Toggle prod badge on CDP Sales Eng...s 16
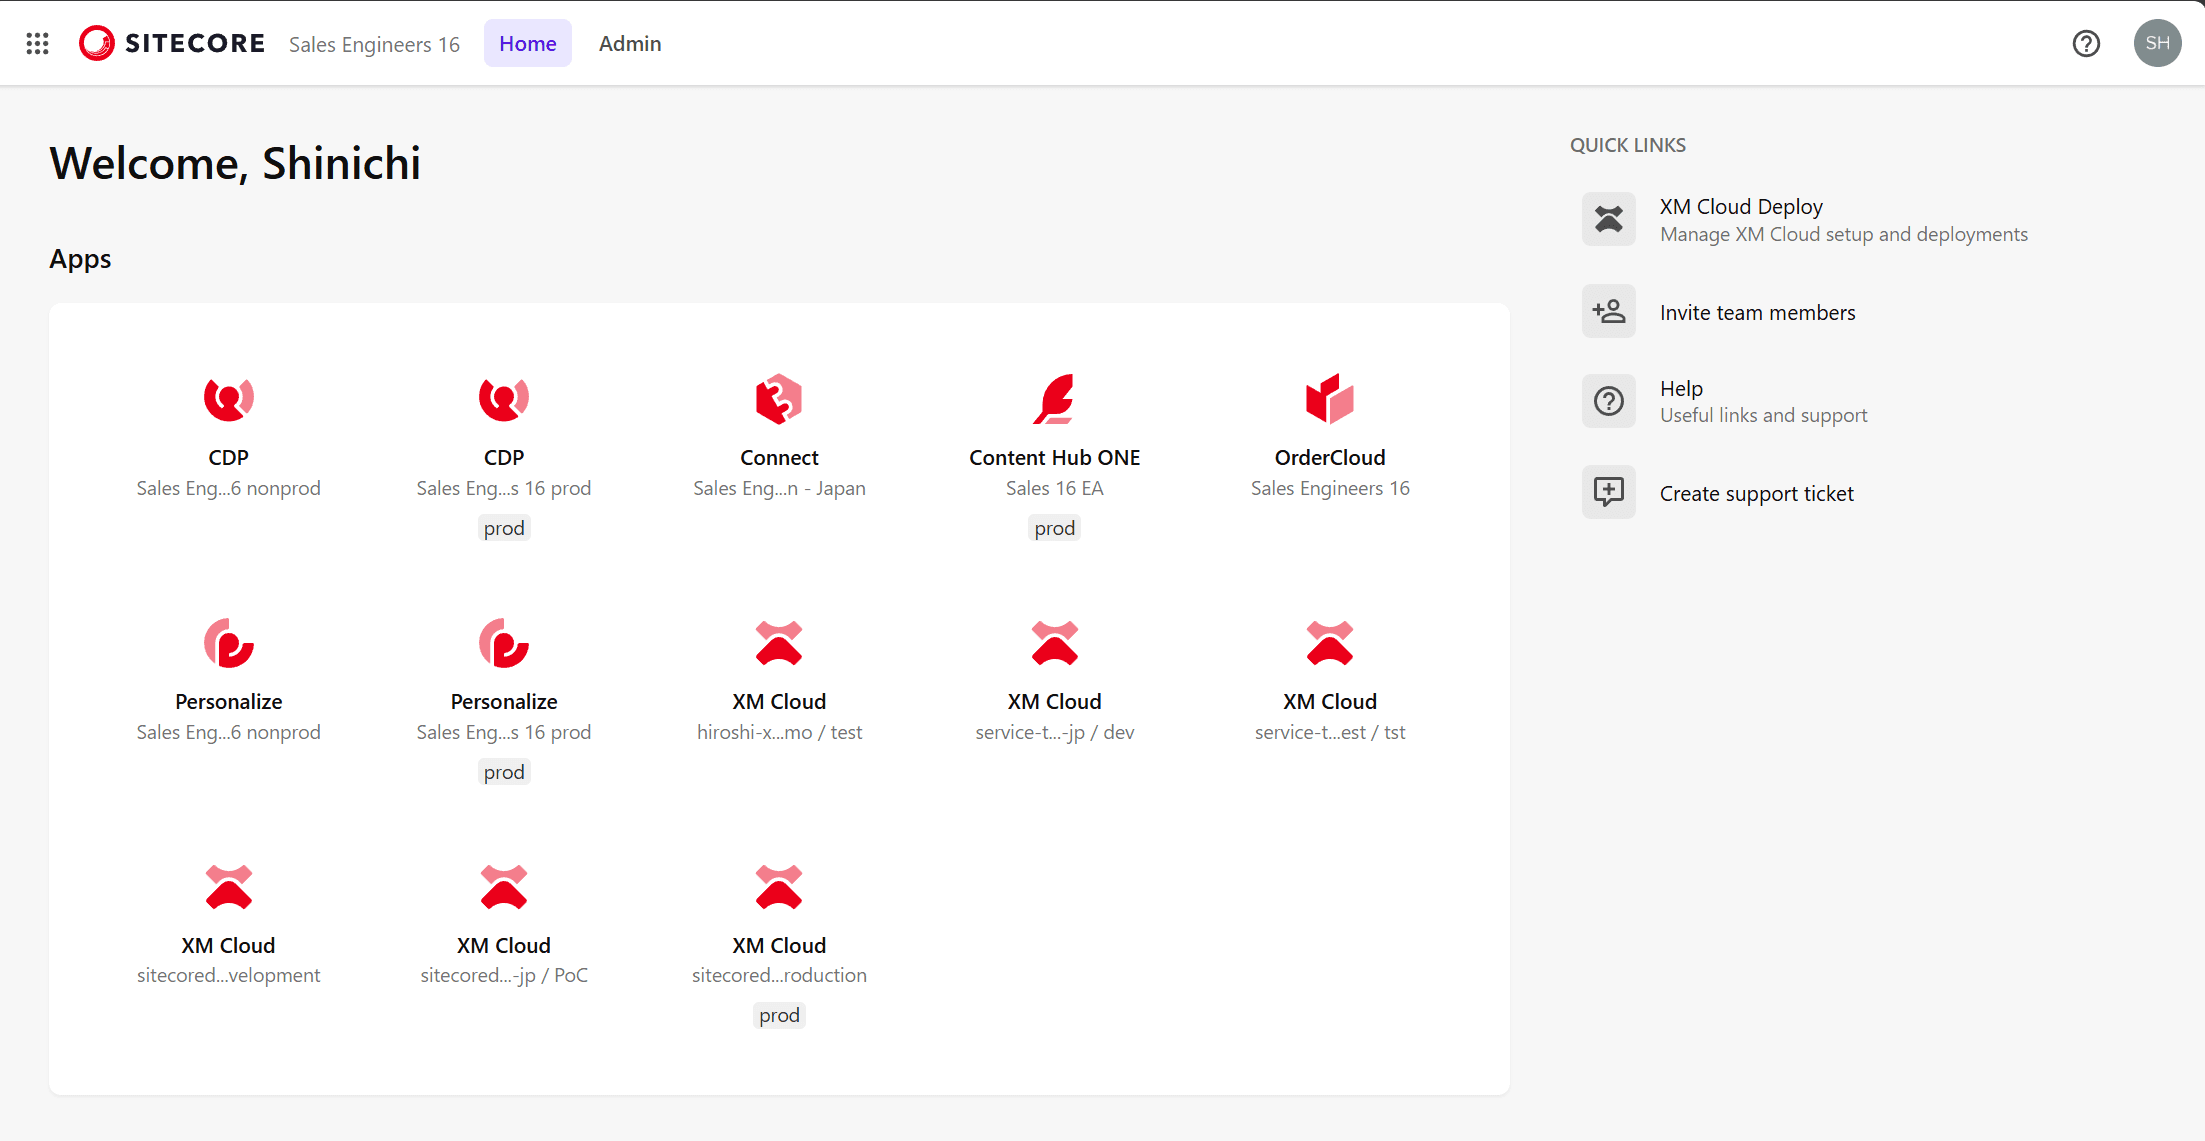Viewport: 2205px width, 1141px height. [505, 527]
